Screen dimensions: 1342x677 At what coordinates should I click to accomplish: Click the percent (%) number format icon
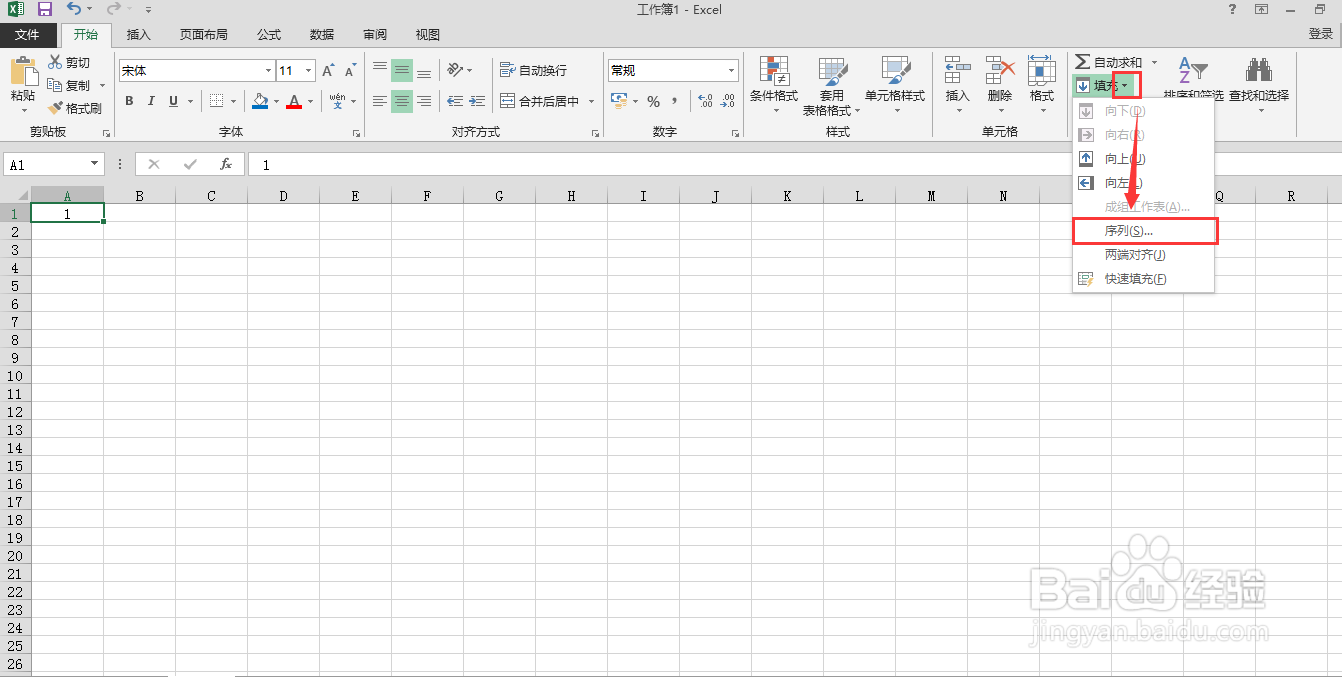point(651,101)
